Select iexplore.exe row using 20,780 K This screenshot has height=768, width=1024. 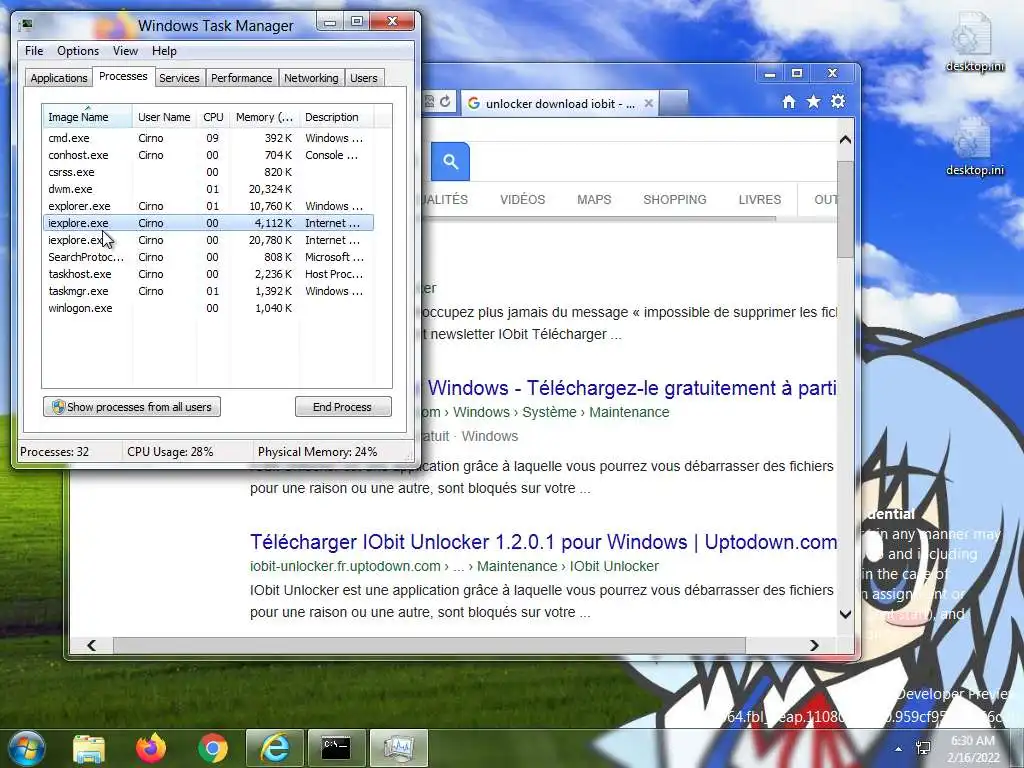pos(208,240)
